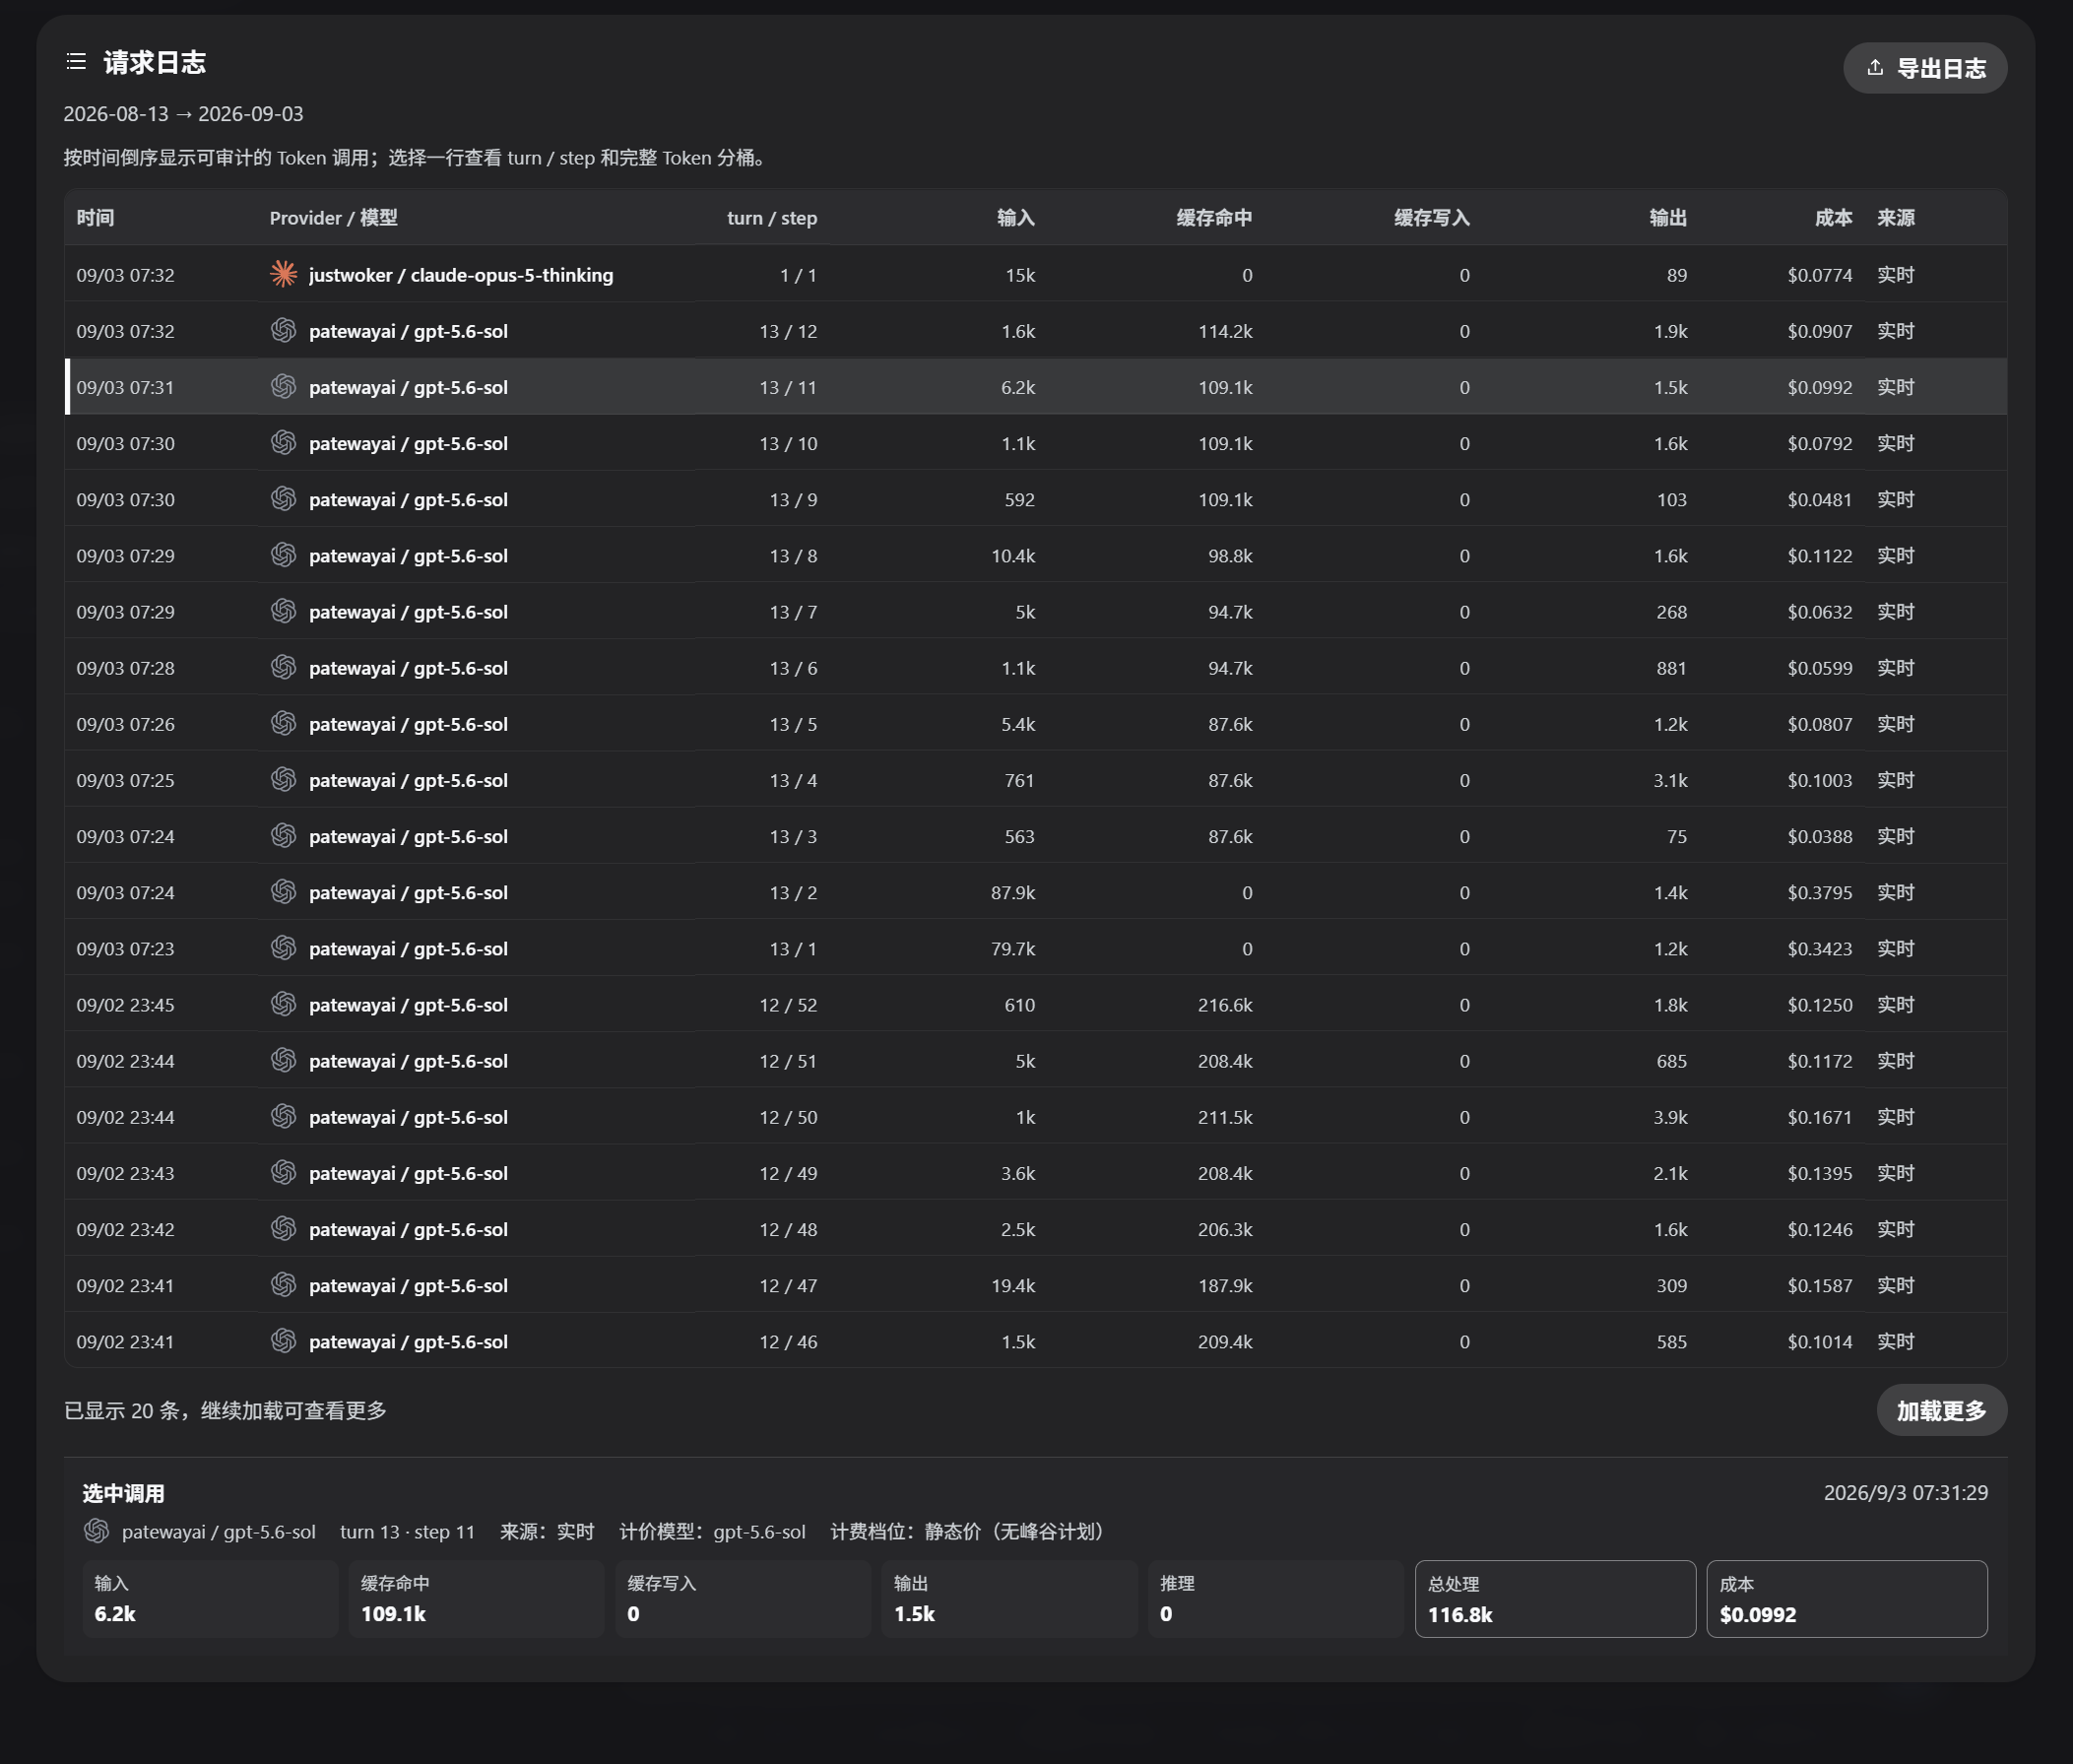Click the 总处理 116.8k summary card
The height and width of the screenshot is (1764, 2073).
click(1555, 1598)
